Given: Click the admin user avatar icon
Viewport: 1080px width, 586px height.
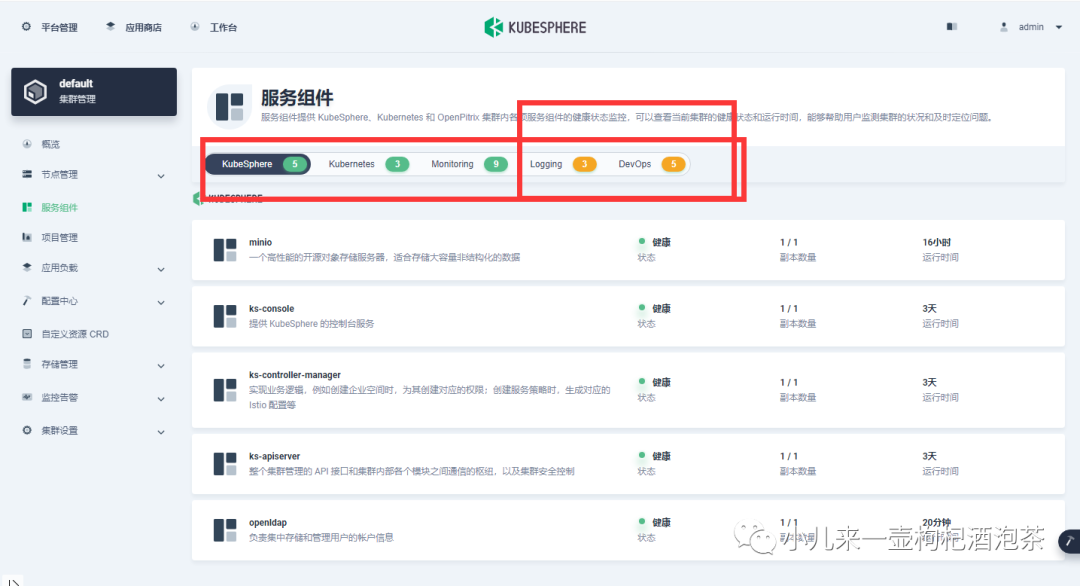Looking at the screenshot, I should (x=1004, y=27).
